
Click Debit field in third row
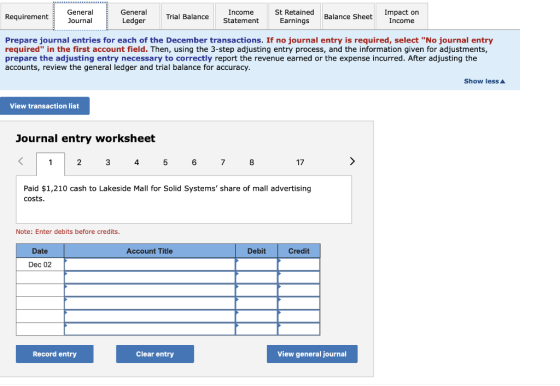[x=256, y=290]
